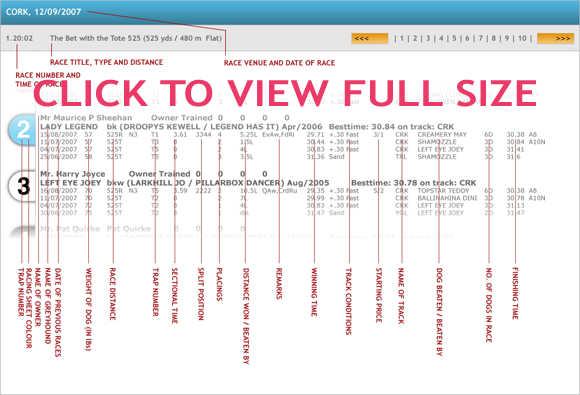Click the blue trap 2 badge
Viewport: 580px width, 395px height.
(23, 129)
